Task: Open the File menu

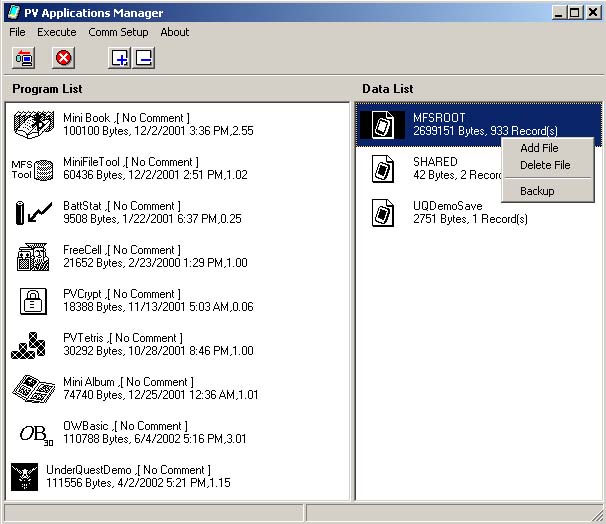Action: [x=17, y=32]
